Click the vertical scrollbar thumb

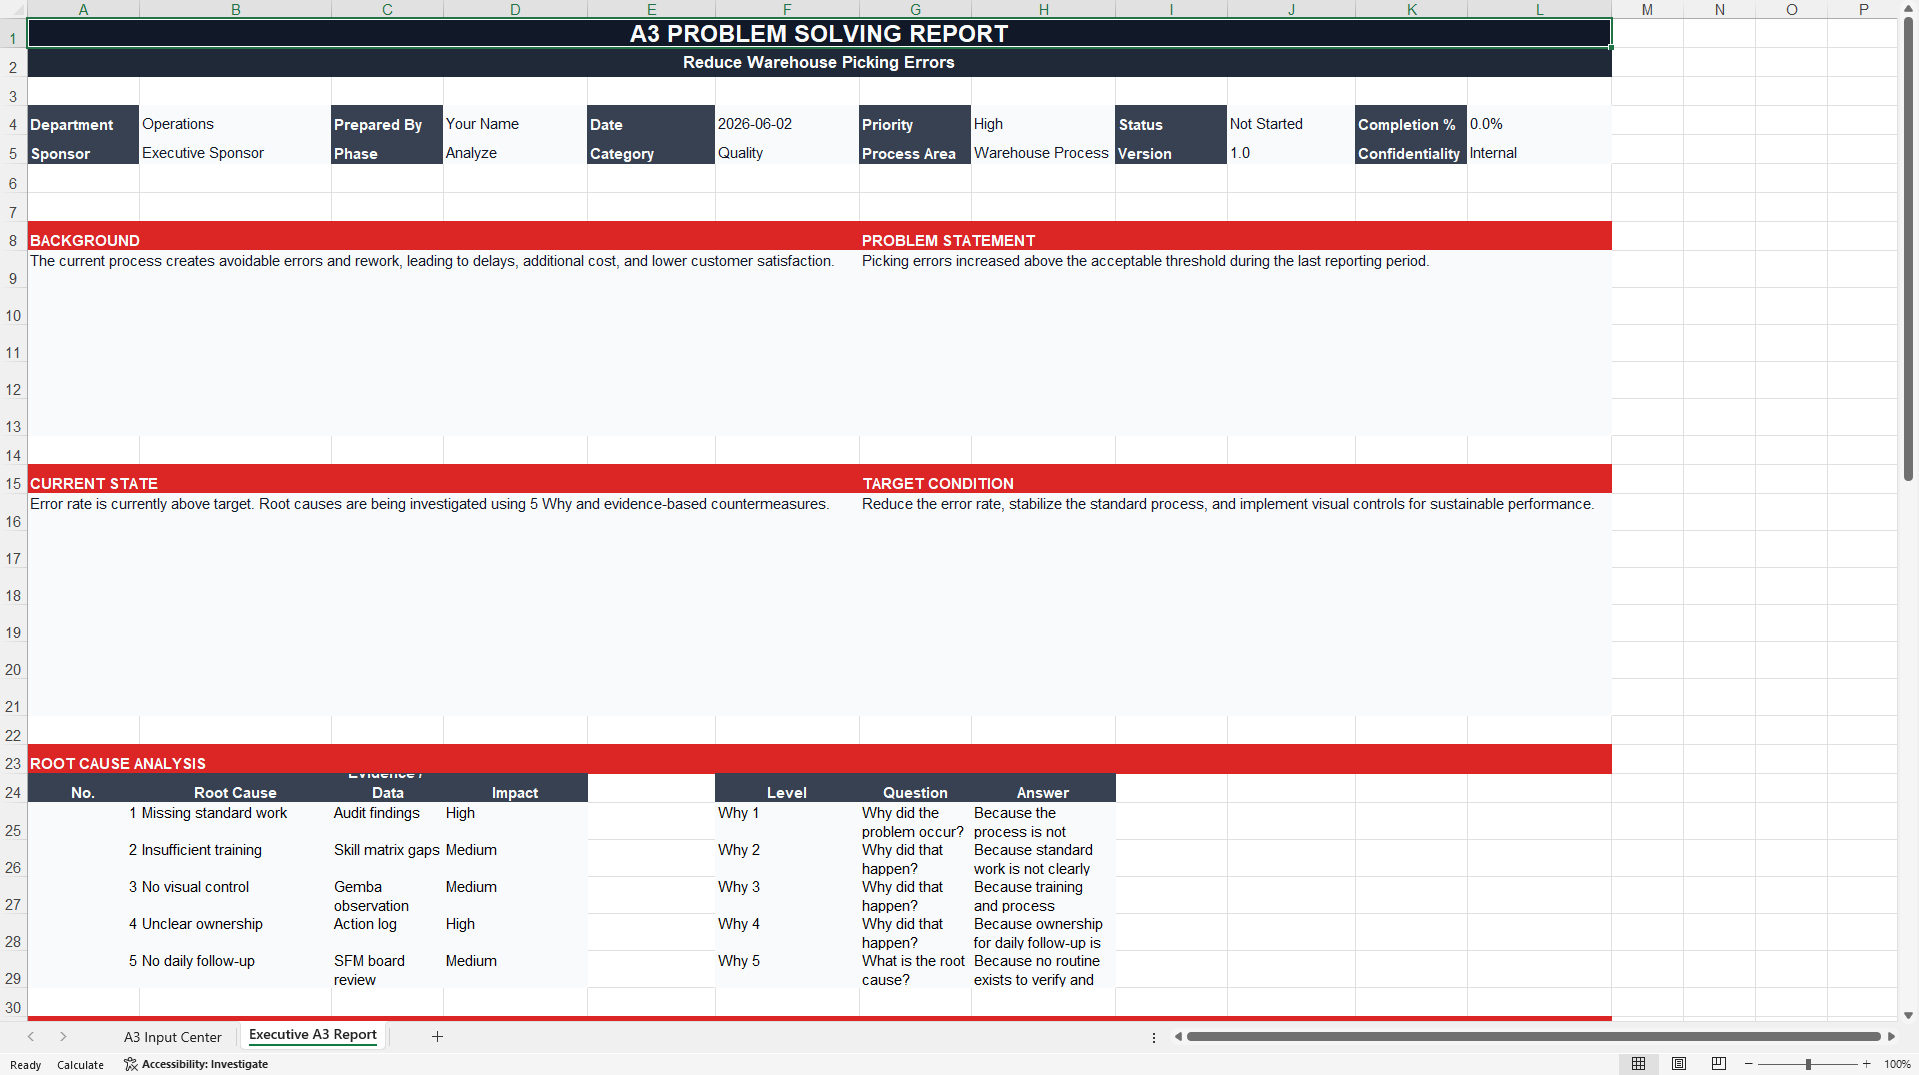click(x=1908, y=250)
